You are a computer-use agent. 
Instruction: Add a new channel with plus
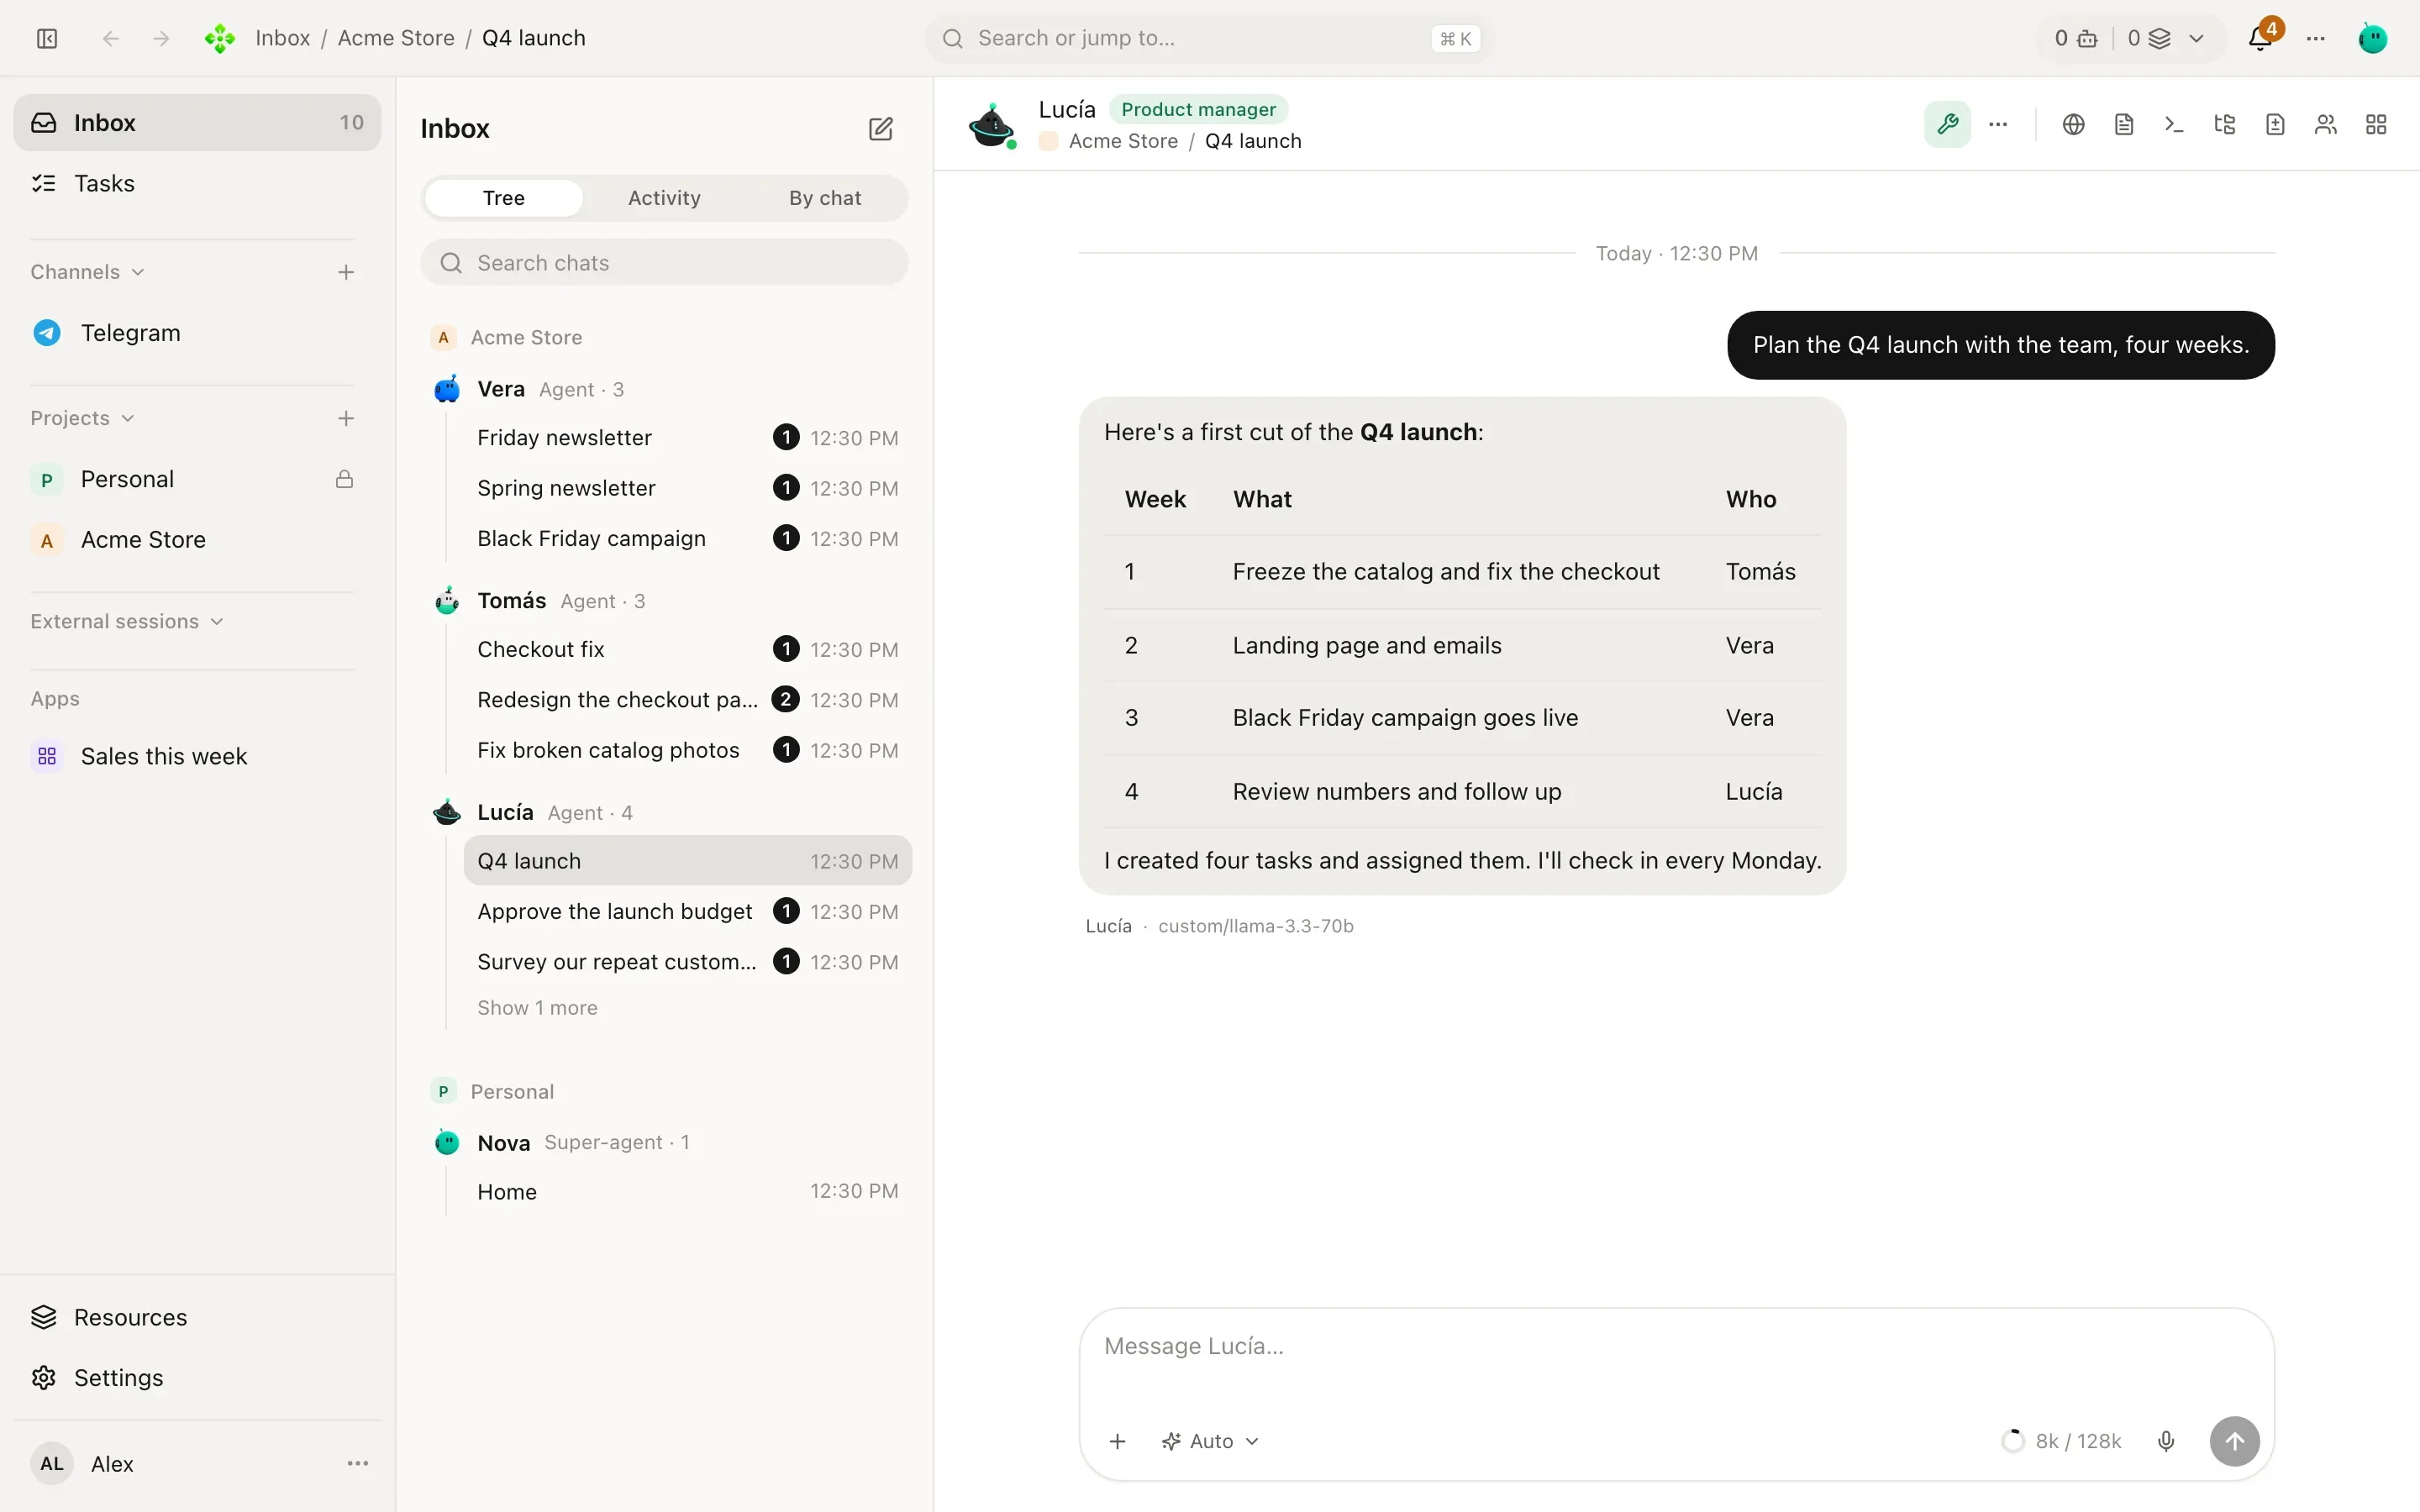pos(346,272)
